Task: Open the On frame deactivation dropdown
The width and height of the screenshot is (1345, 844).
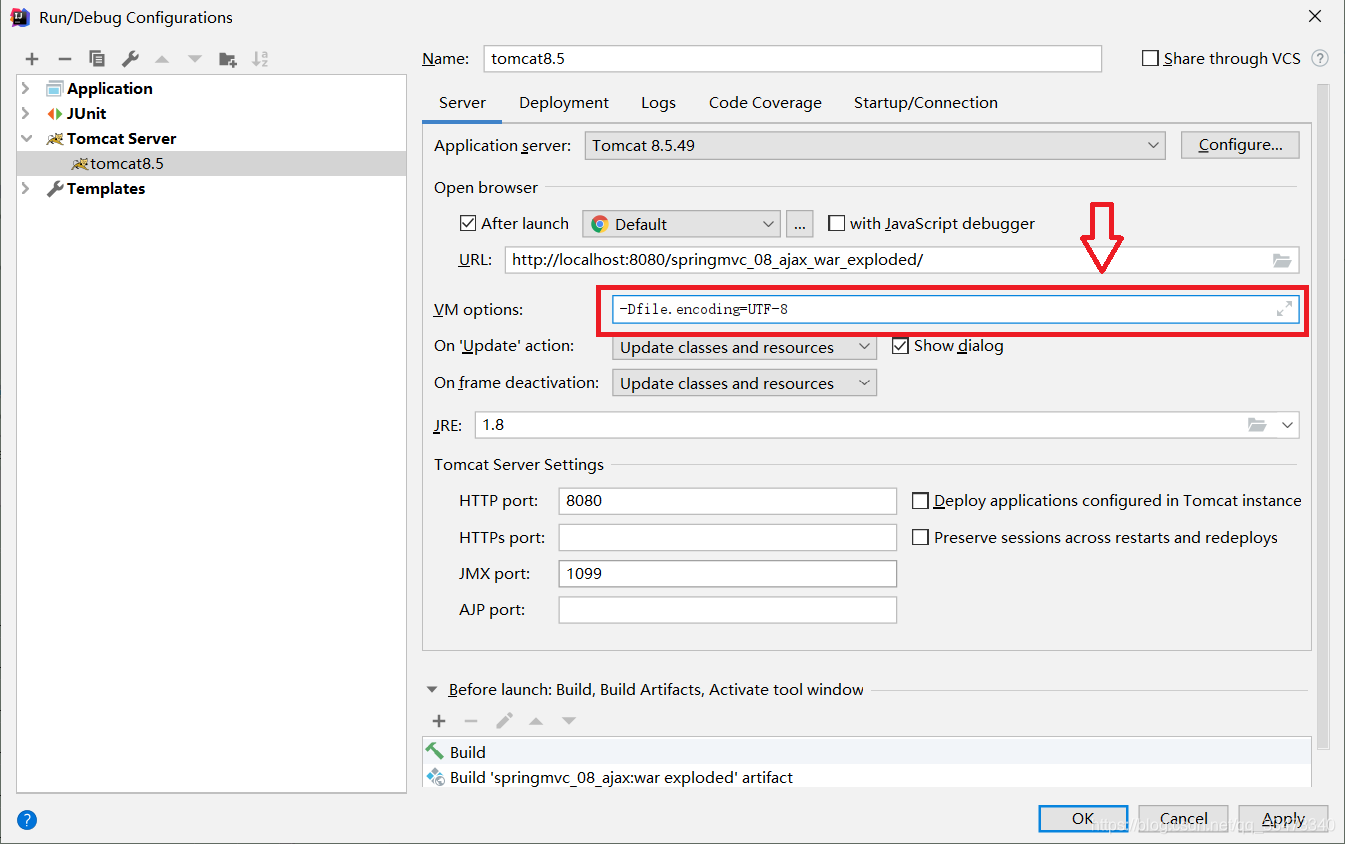Action: 744,383
